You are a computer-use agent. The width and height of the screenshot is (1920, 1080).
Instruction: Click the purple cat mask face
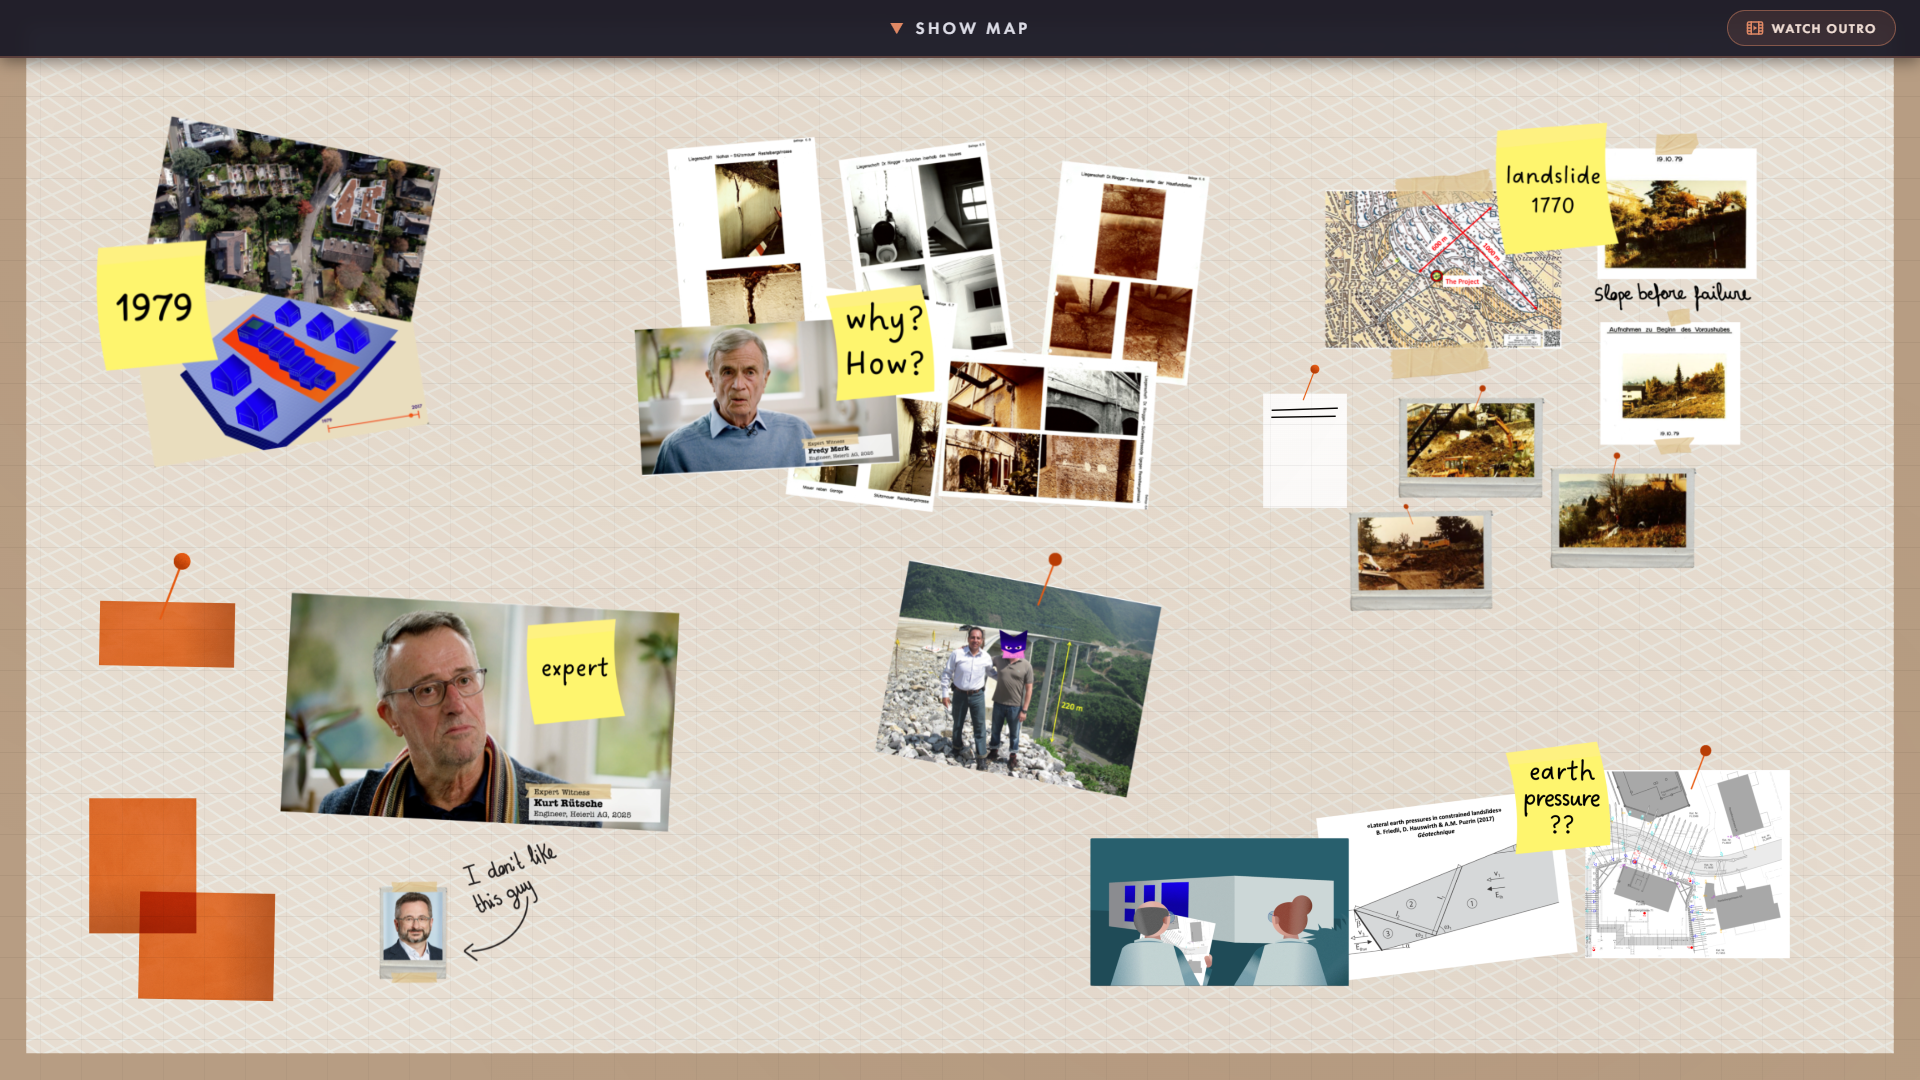pyautogui.click(x=1013, y=645)
